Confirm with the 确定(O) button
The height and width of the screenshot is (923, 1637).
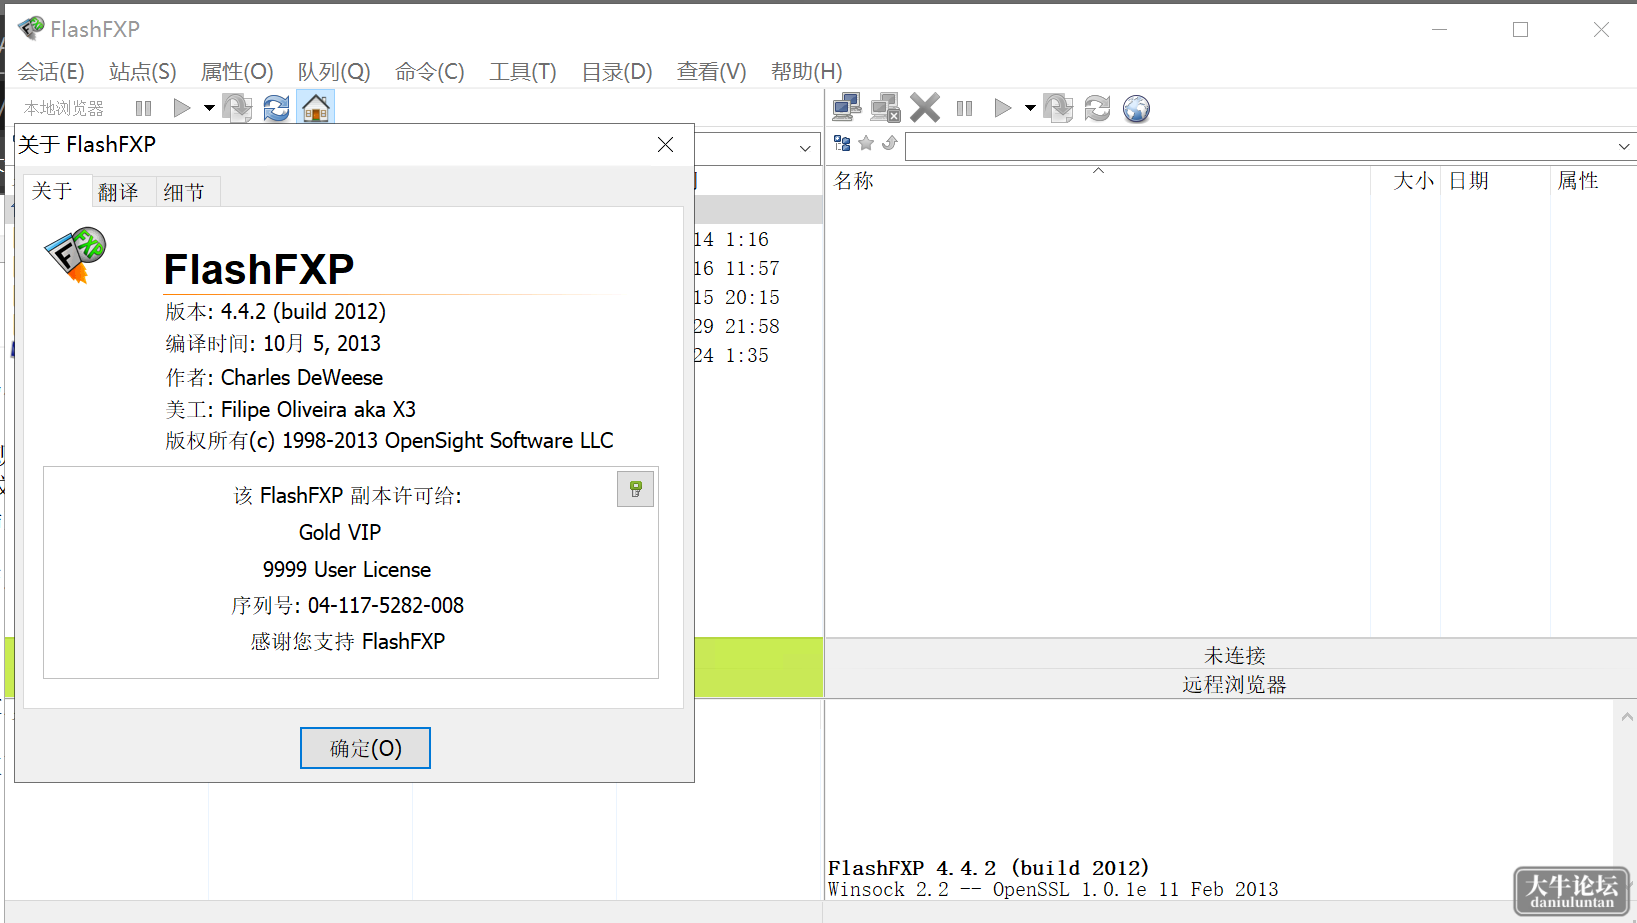(365, 748)
